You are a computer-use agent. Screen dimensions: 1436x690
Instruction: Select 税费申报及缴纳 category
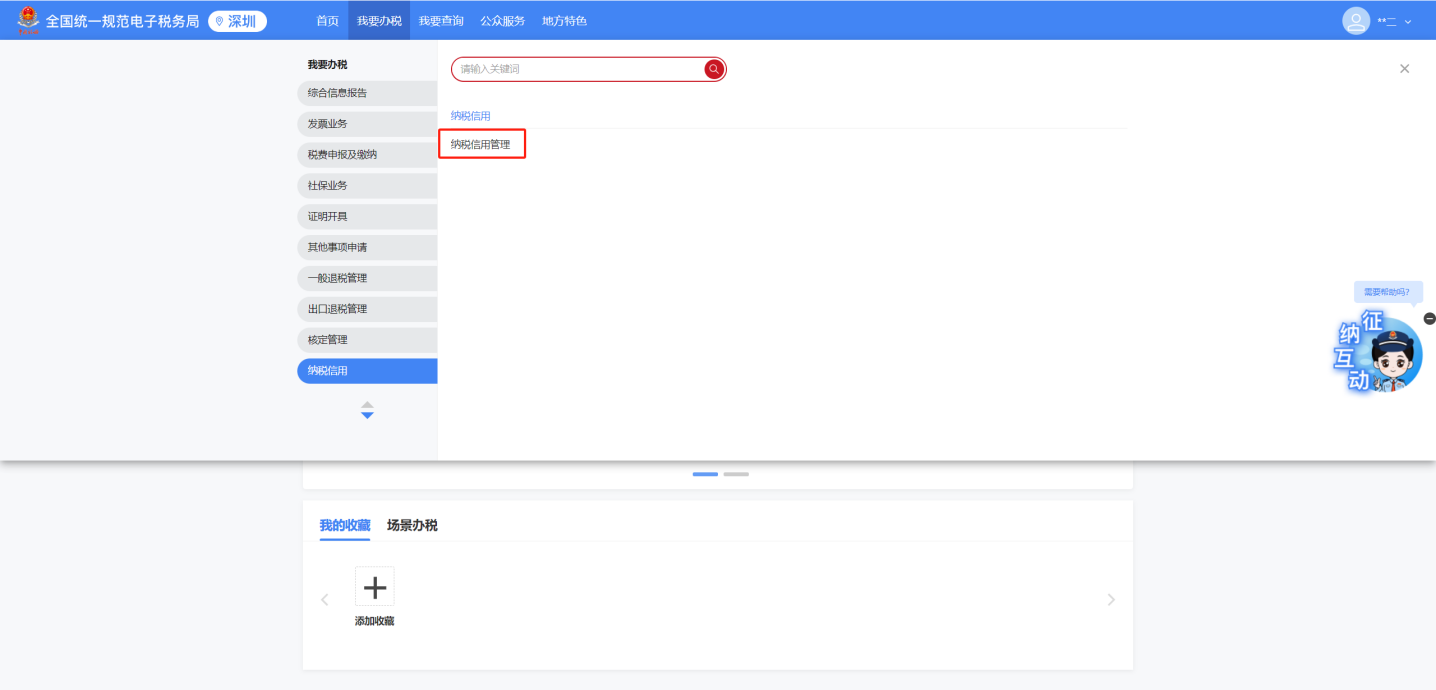[x=367, y=155]
